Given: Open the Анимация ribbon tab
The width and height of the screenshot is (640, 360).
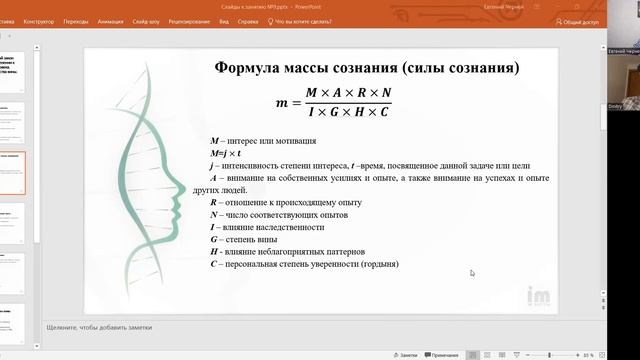Looking at the screenshot, I should (x=110, y=22).
